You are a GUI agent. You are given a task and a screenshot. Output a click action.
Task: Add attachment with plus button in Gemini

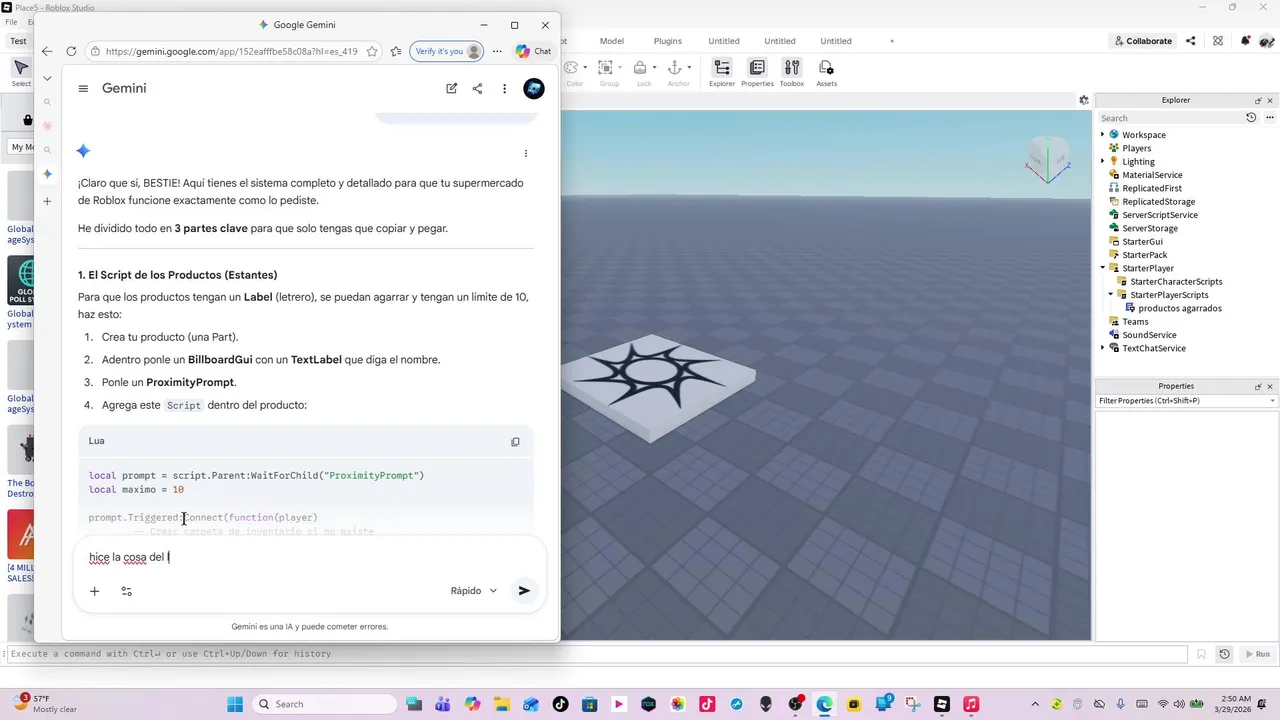pos(94,591)
